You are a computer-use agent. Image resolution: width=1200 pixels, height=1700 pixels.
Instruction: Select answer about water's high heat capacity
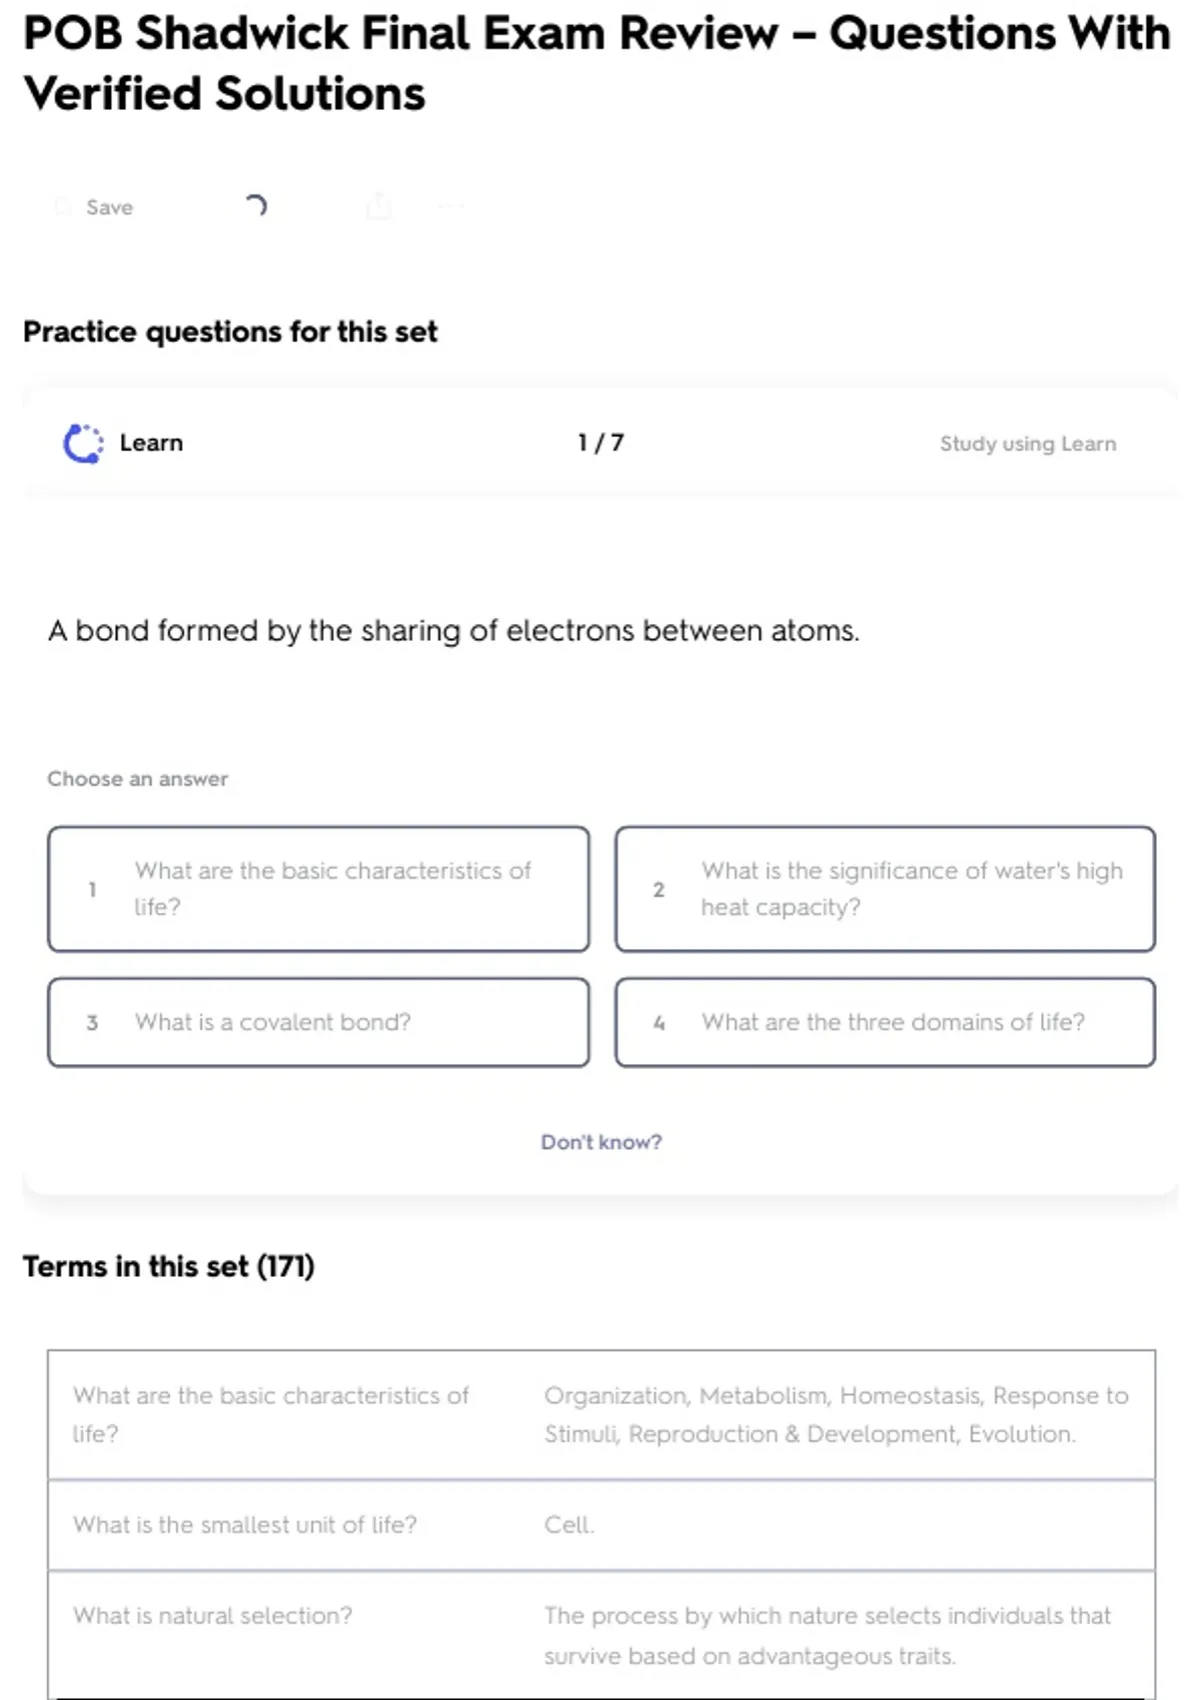tap(885, 889)
